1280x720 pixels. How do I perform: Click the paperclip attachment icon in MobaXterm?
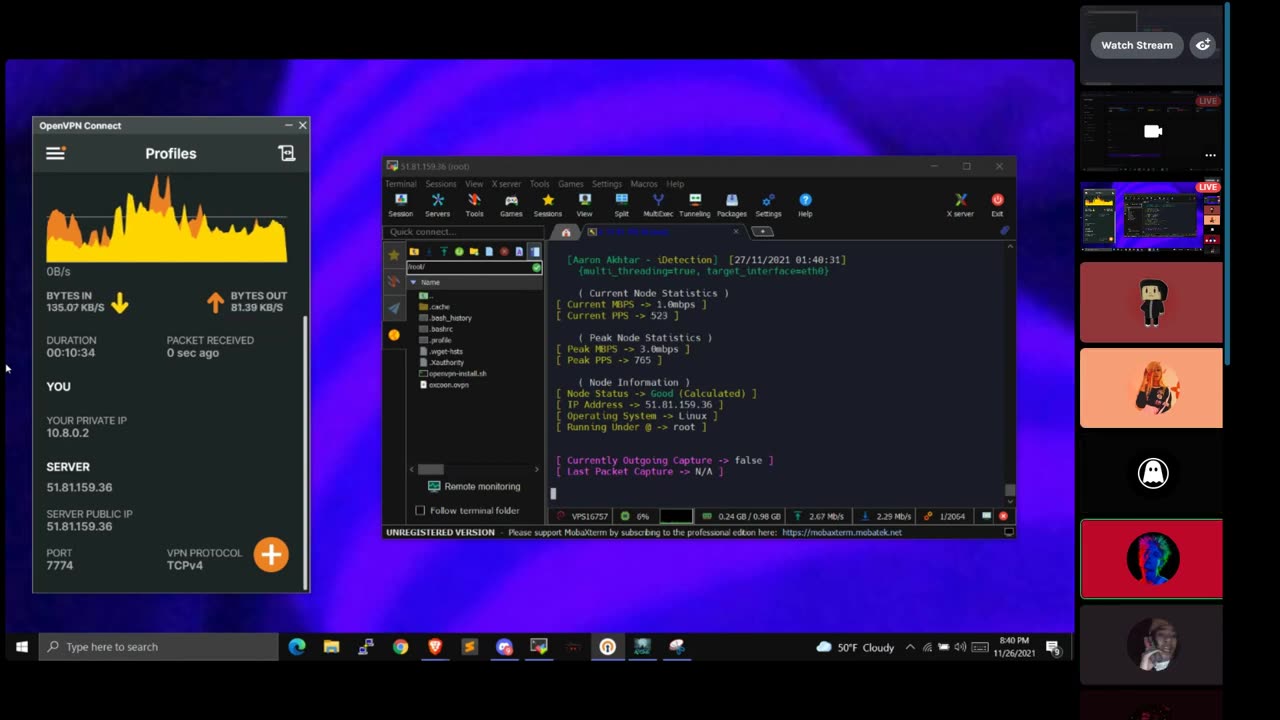(x=1004, y=231)
